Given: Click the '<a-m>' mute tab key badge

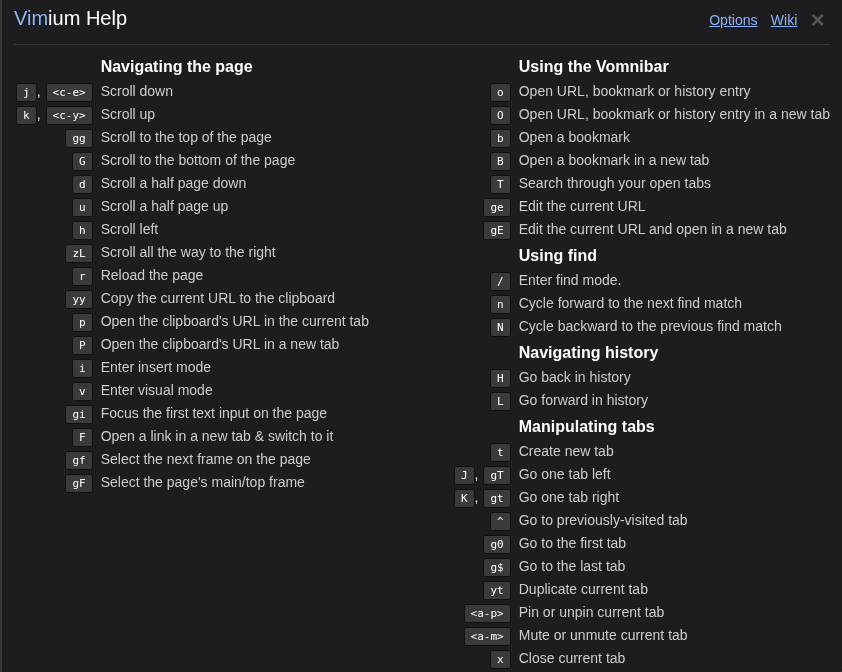Looking at the screenshot, I should pyautogui.click(x=487, y=637).
